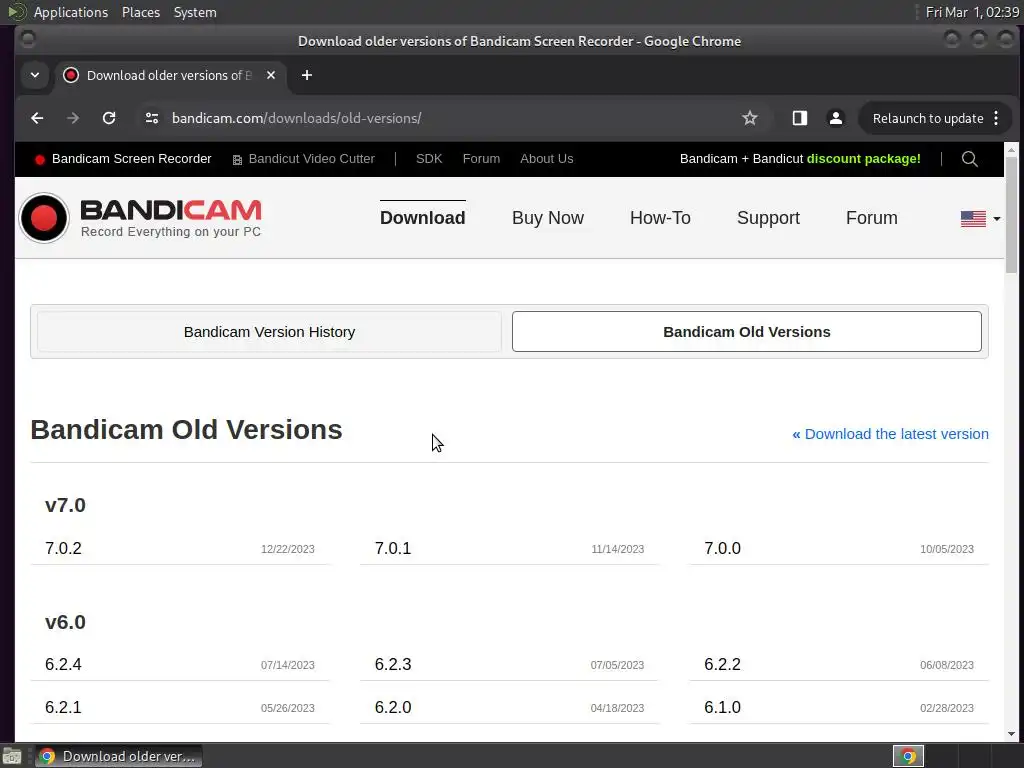The image size is (1024, 768).
Task: Show desktop icon in bottom panel
Action: pyautogui.click(x=12, y=756)
